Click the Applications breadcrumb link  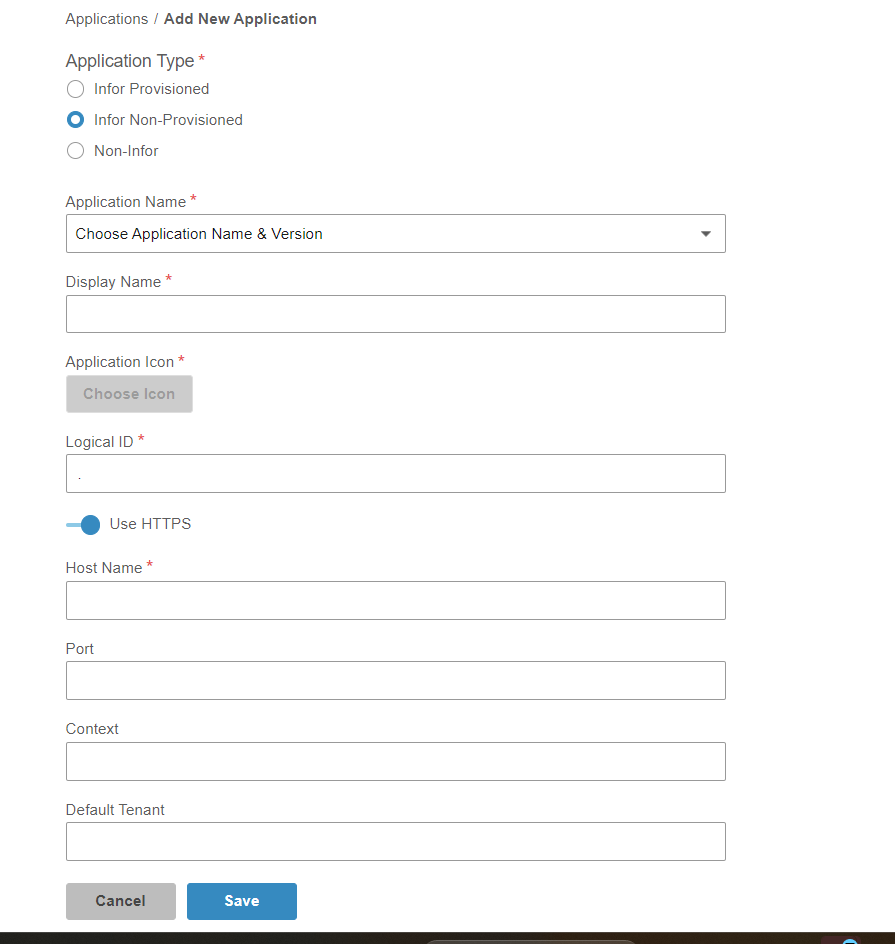pyautogui.click(x=106, y=19)
